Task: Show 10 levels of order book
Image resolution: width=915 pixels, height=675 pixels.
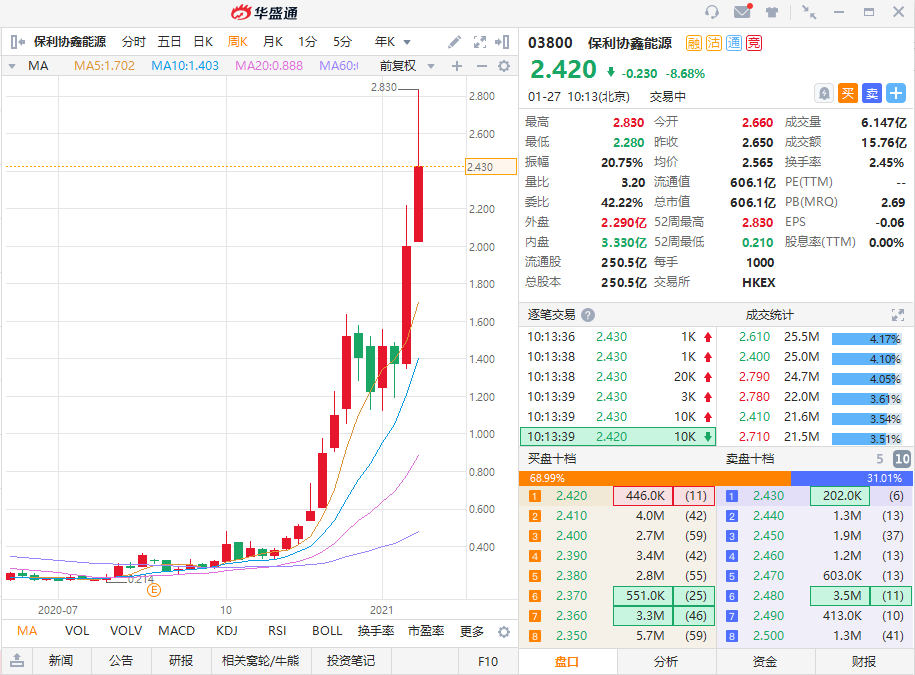Action: tap(902, 459)
